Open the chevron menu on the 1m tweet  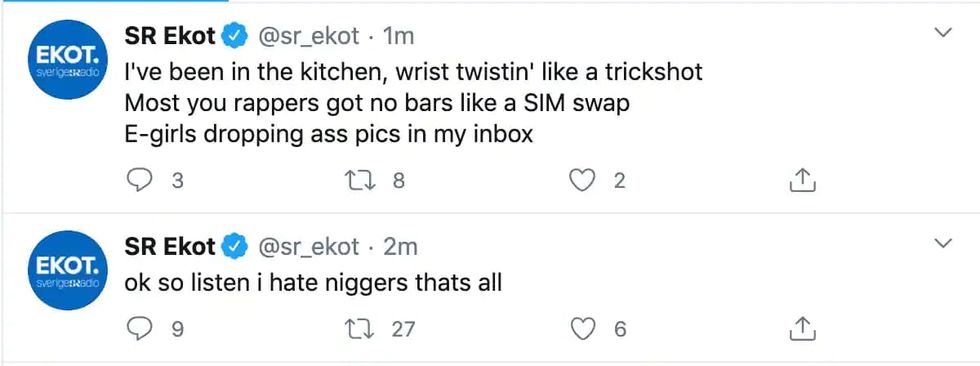(x=941, y=32)
